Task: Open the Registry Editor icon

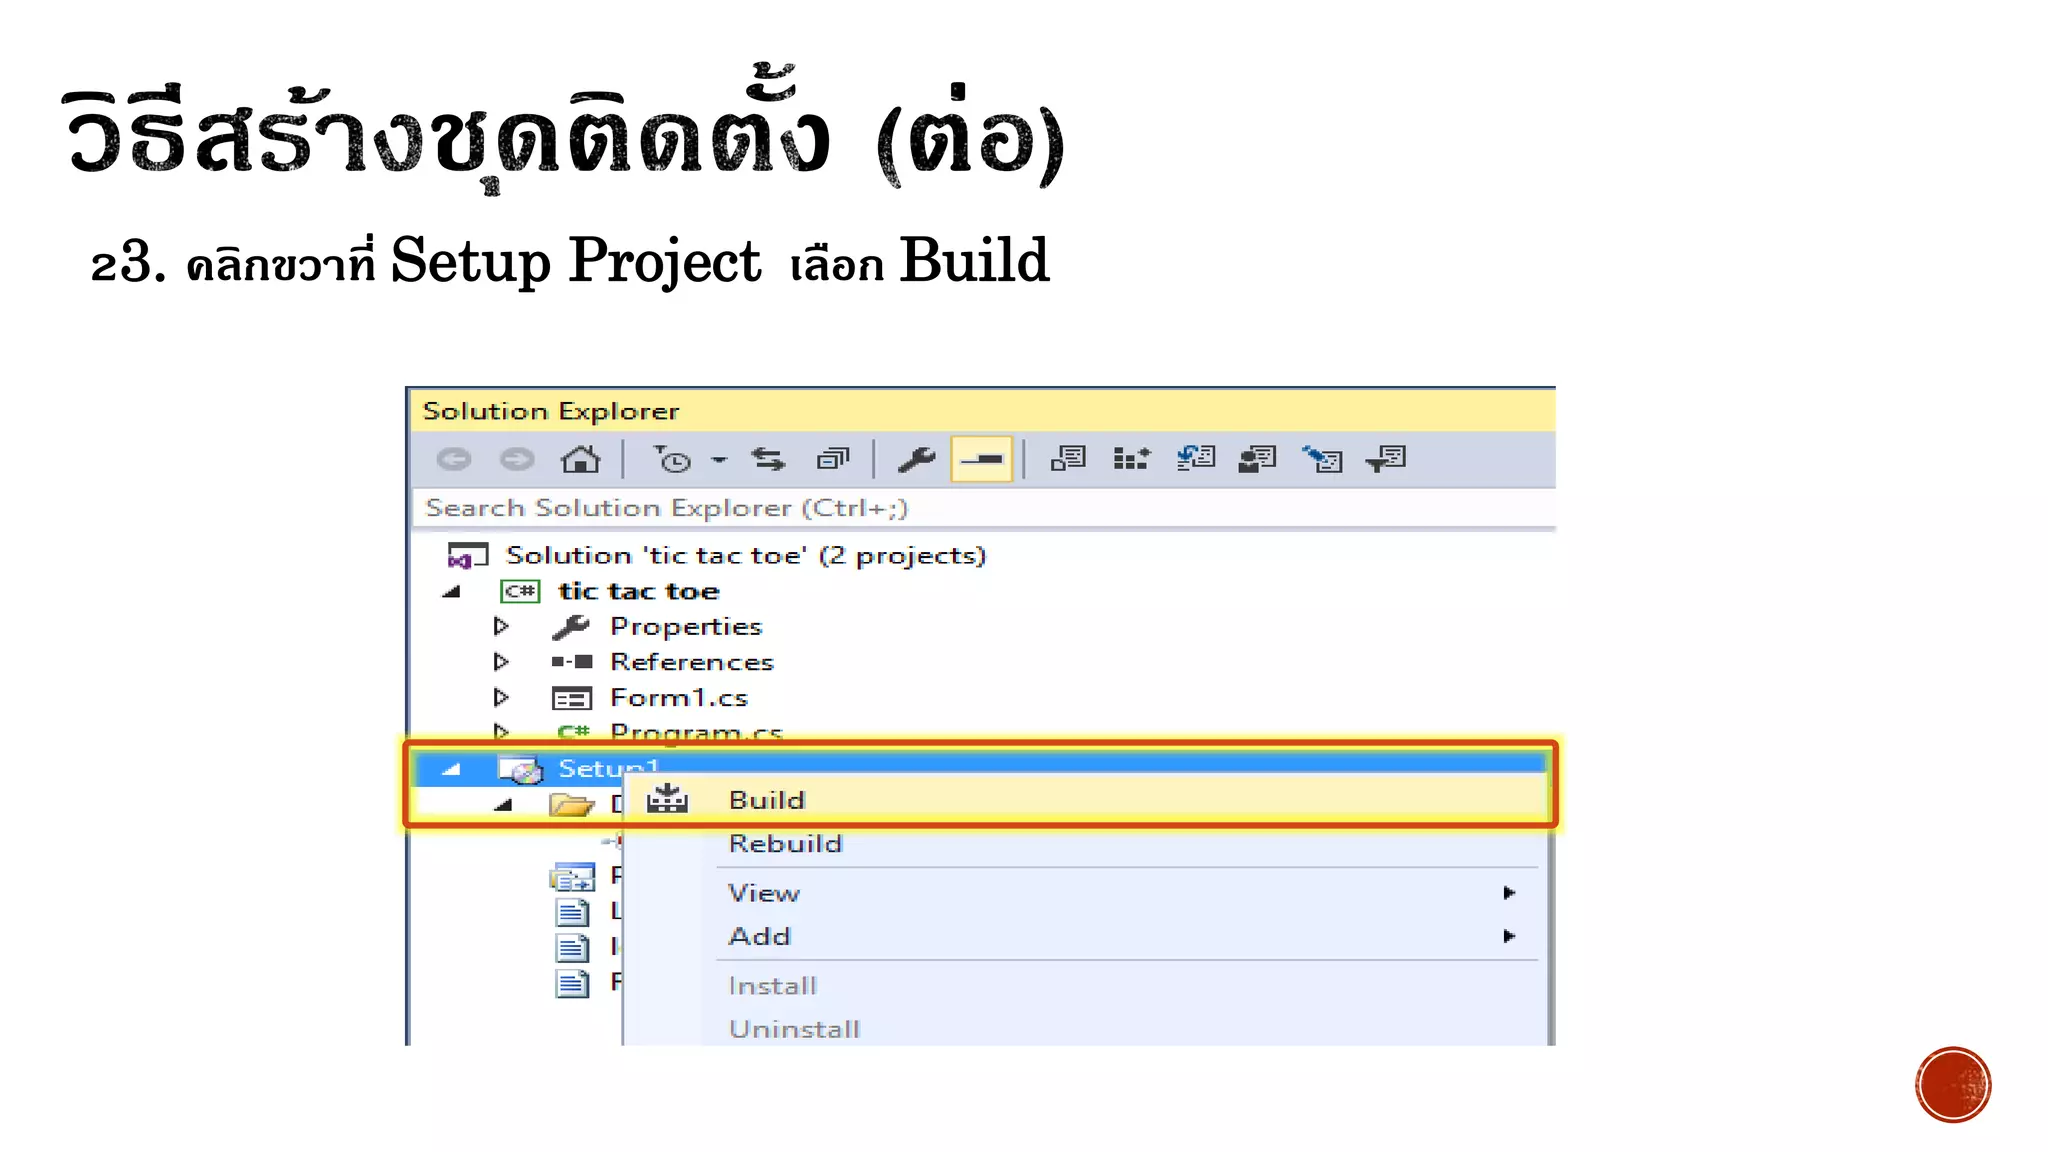Action: coord(1131,459)
